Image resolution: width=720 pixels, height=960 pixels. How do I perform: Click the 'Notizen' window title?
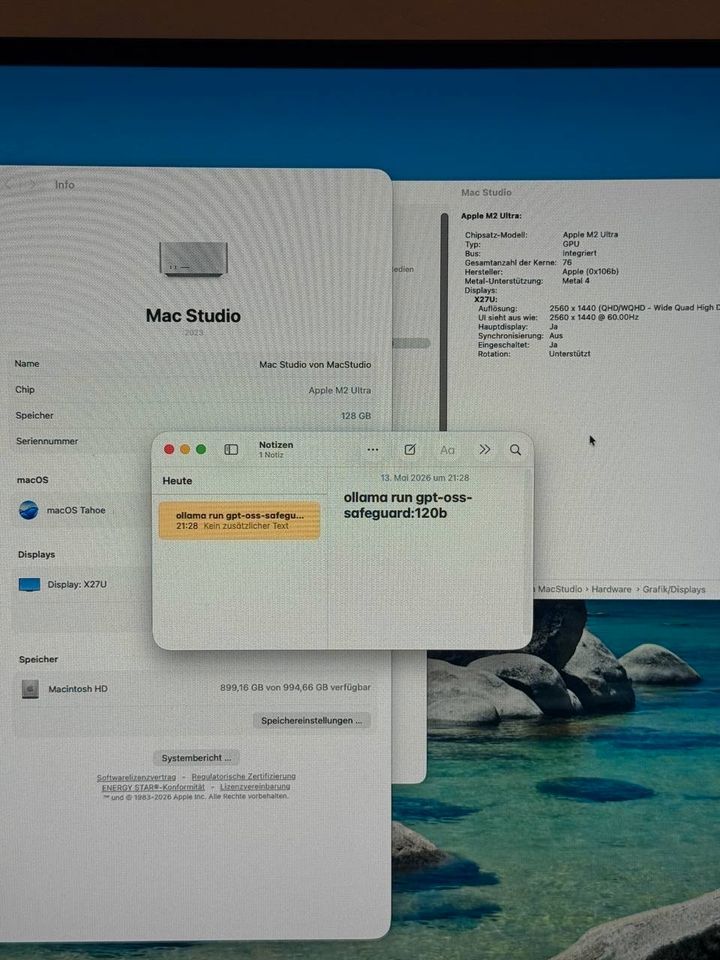(x=276, y=445)
